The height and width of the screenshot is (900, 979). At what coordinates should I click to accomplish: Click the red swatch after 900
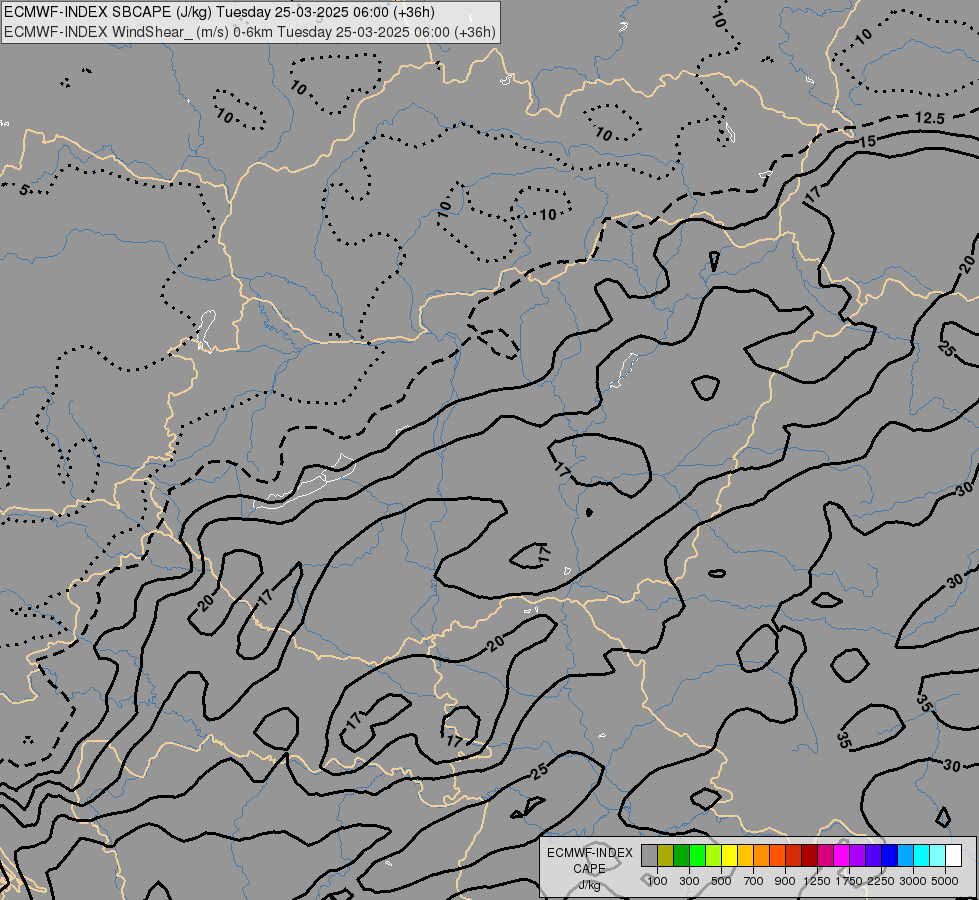(x=793, y=856)
